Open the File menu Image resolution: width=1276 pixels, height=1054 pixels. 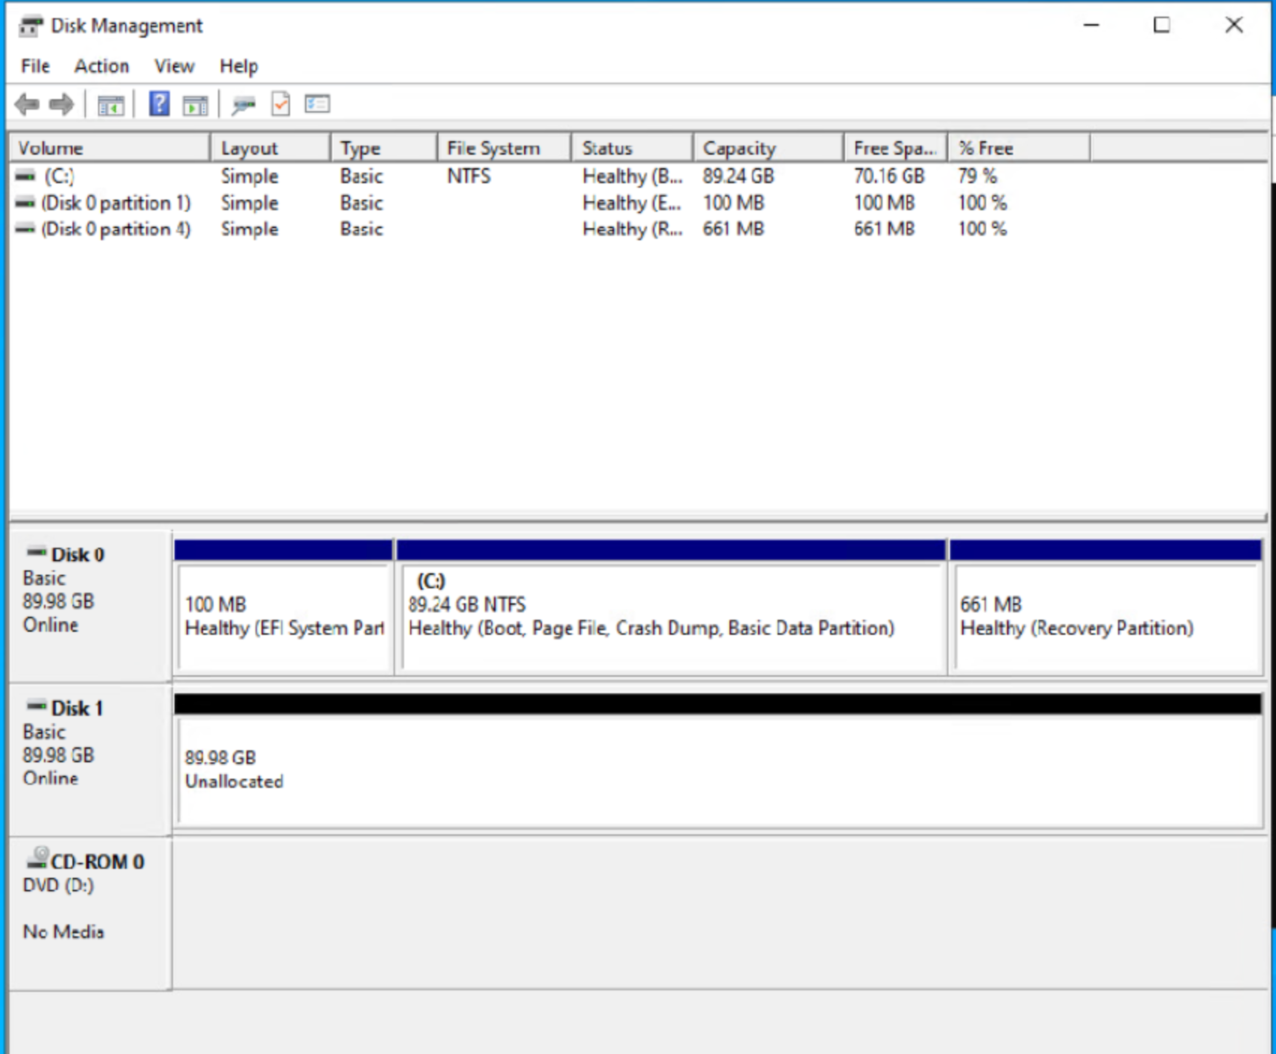(x=34, y=66)
